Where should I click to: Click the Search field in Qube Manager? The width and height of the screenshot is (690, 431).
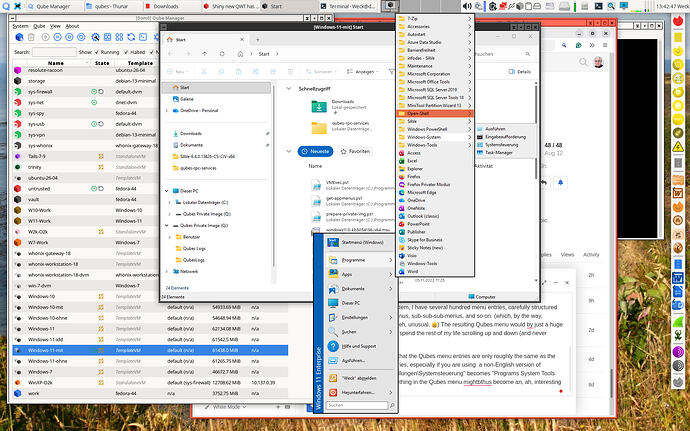[x=54, y=52]
